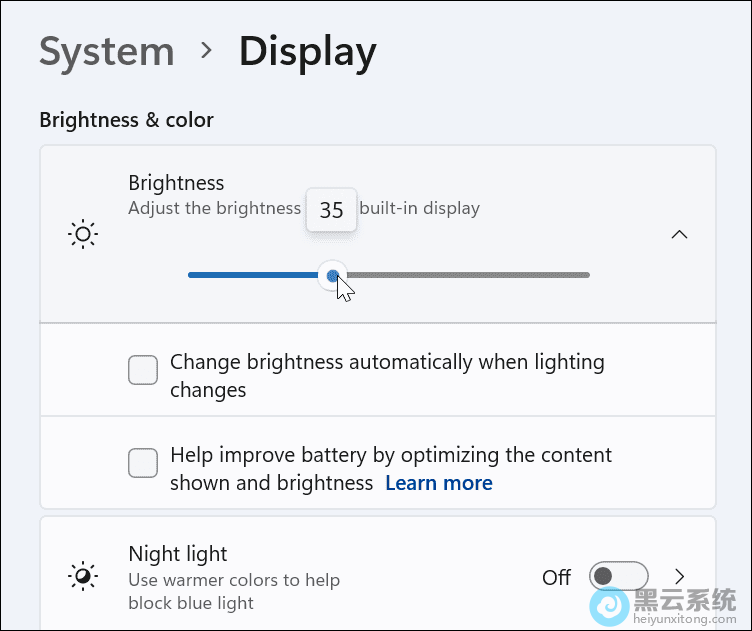This screenshot has height=631, width=752.
Task: Check the Help improve battery checkbox
Action: coord(143,463)
